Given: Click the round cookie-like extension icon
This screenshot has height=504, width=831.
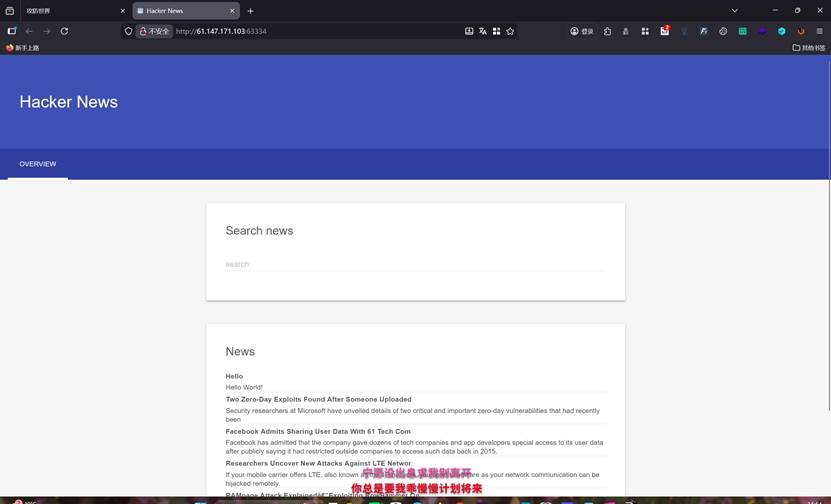Looking at the screenshot, I should click(x=723, y=31).
